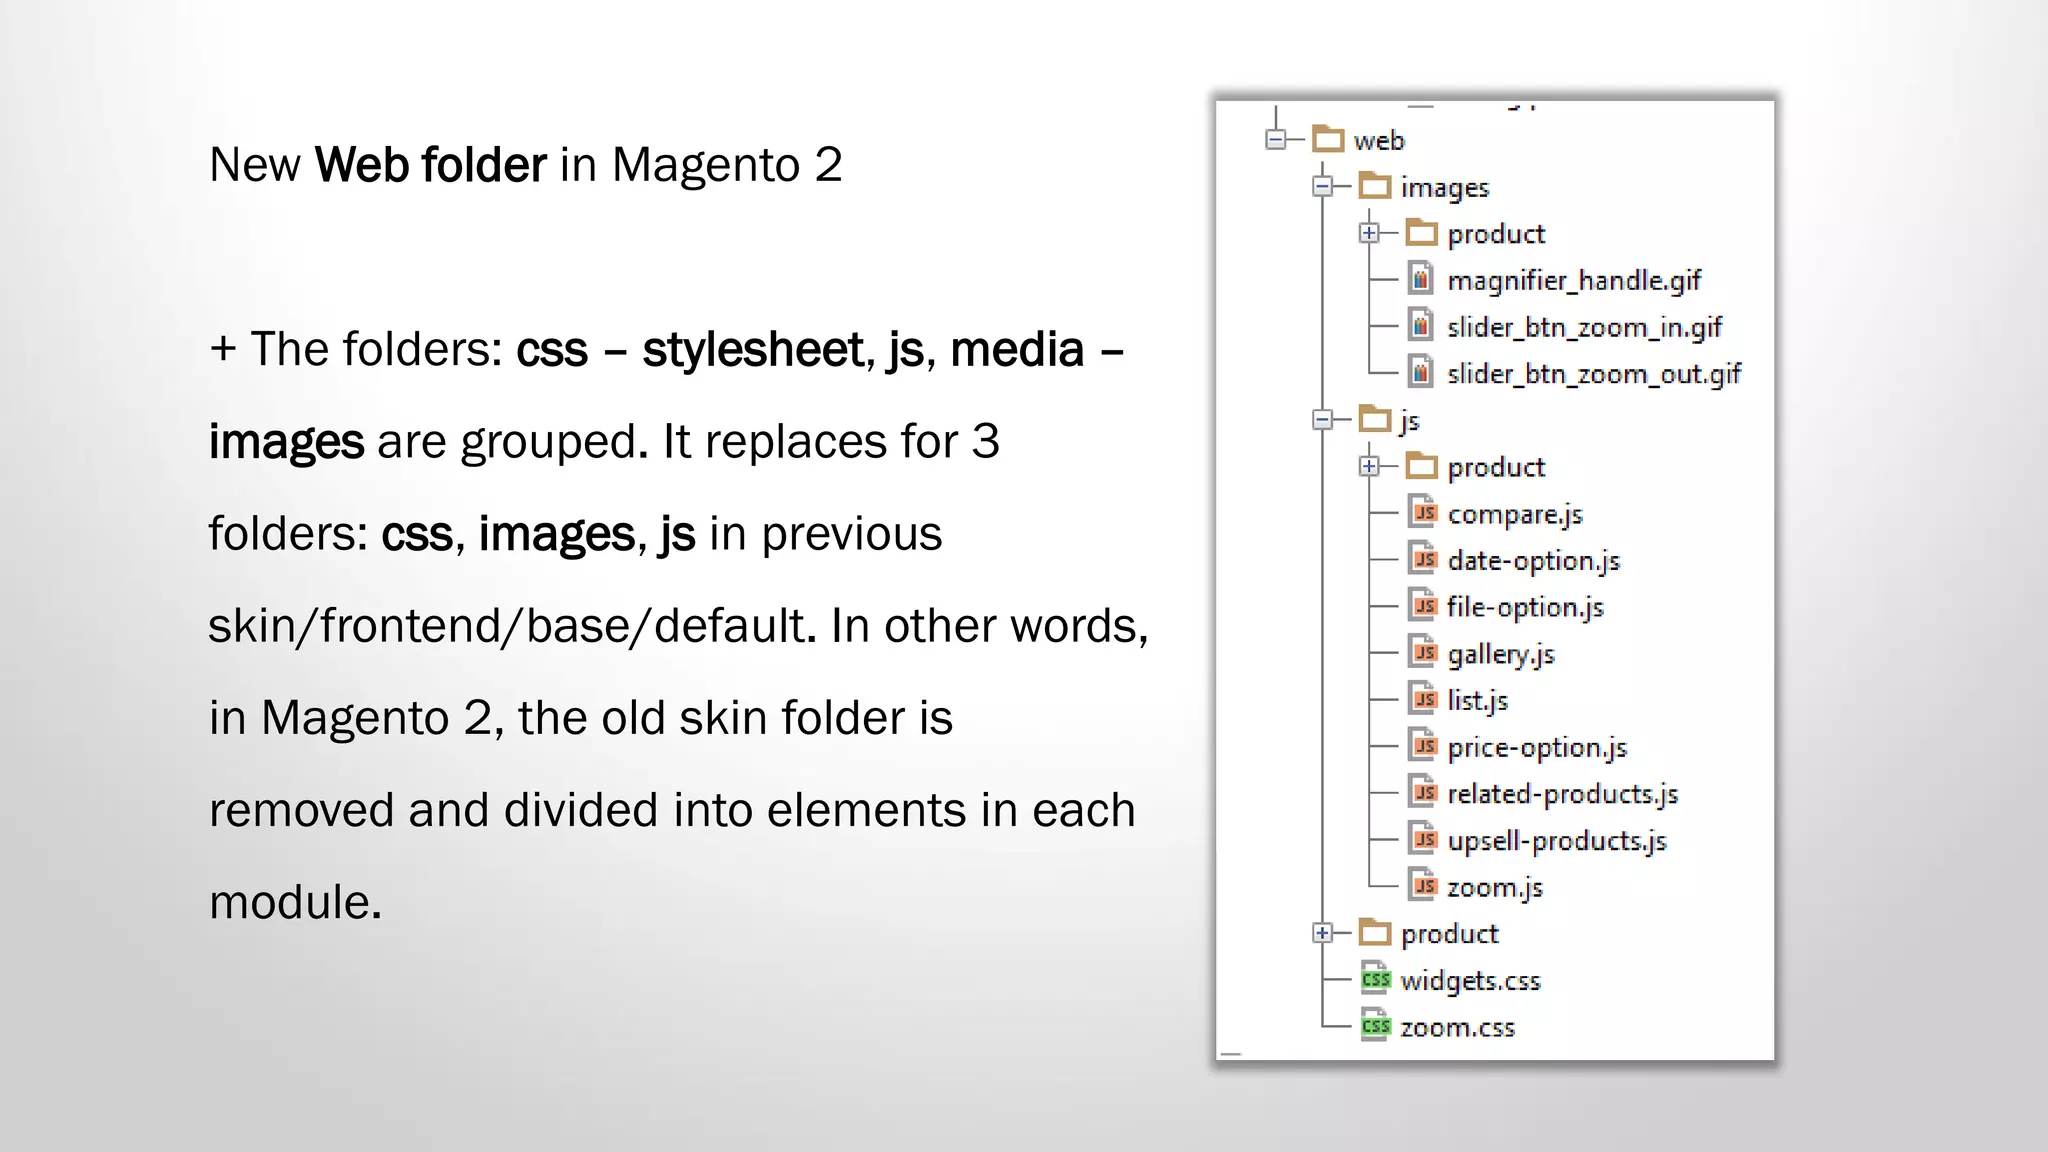Click the widgets.css file icon
Screen dimensions: 2048x1152
[x=1376, y=978]
